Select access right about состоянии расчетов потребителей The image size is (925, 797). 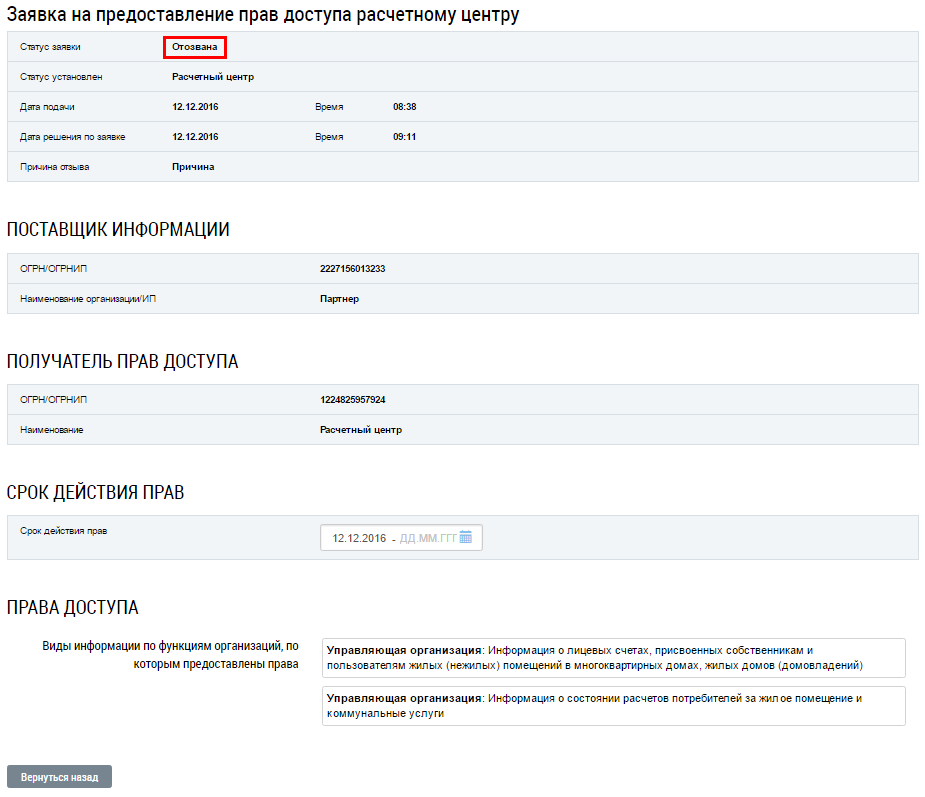[613, 706]
